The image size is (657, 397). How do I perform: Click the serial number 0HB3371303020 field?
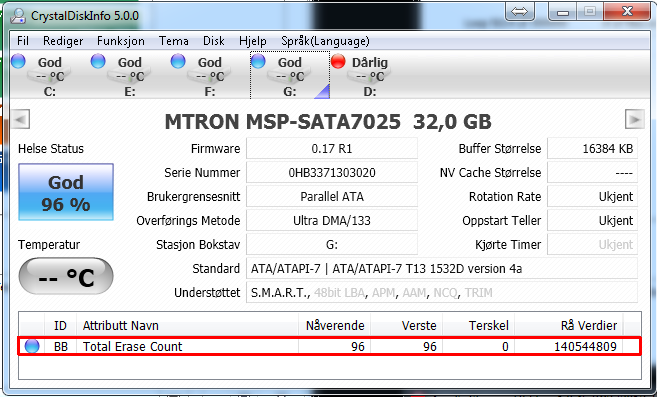pyautogui.click(x=332, y=172)
